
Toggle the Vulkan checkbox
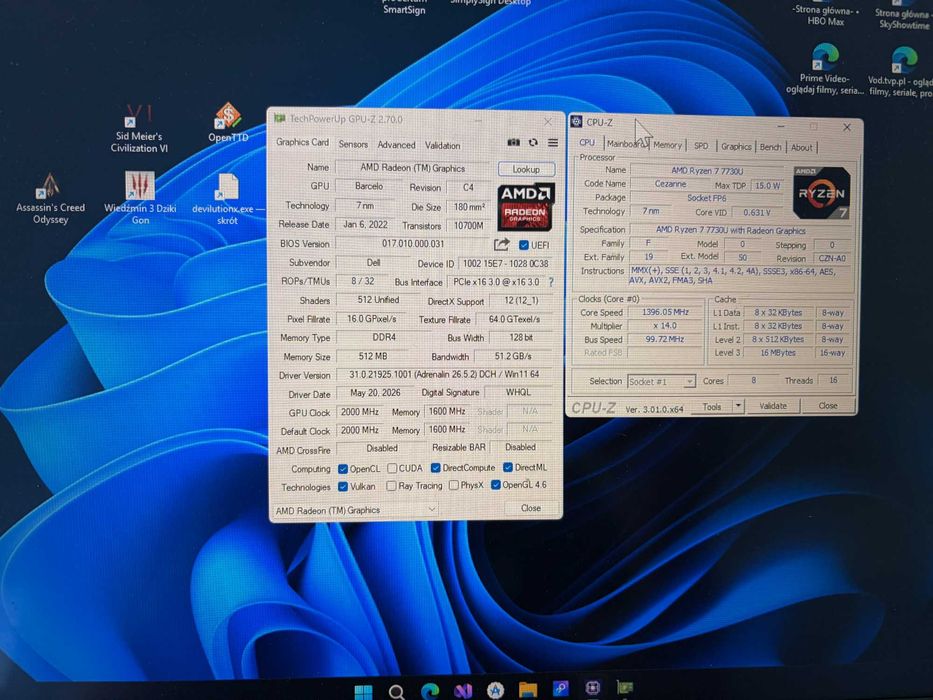click(x=343, y=486)
